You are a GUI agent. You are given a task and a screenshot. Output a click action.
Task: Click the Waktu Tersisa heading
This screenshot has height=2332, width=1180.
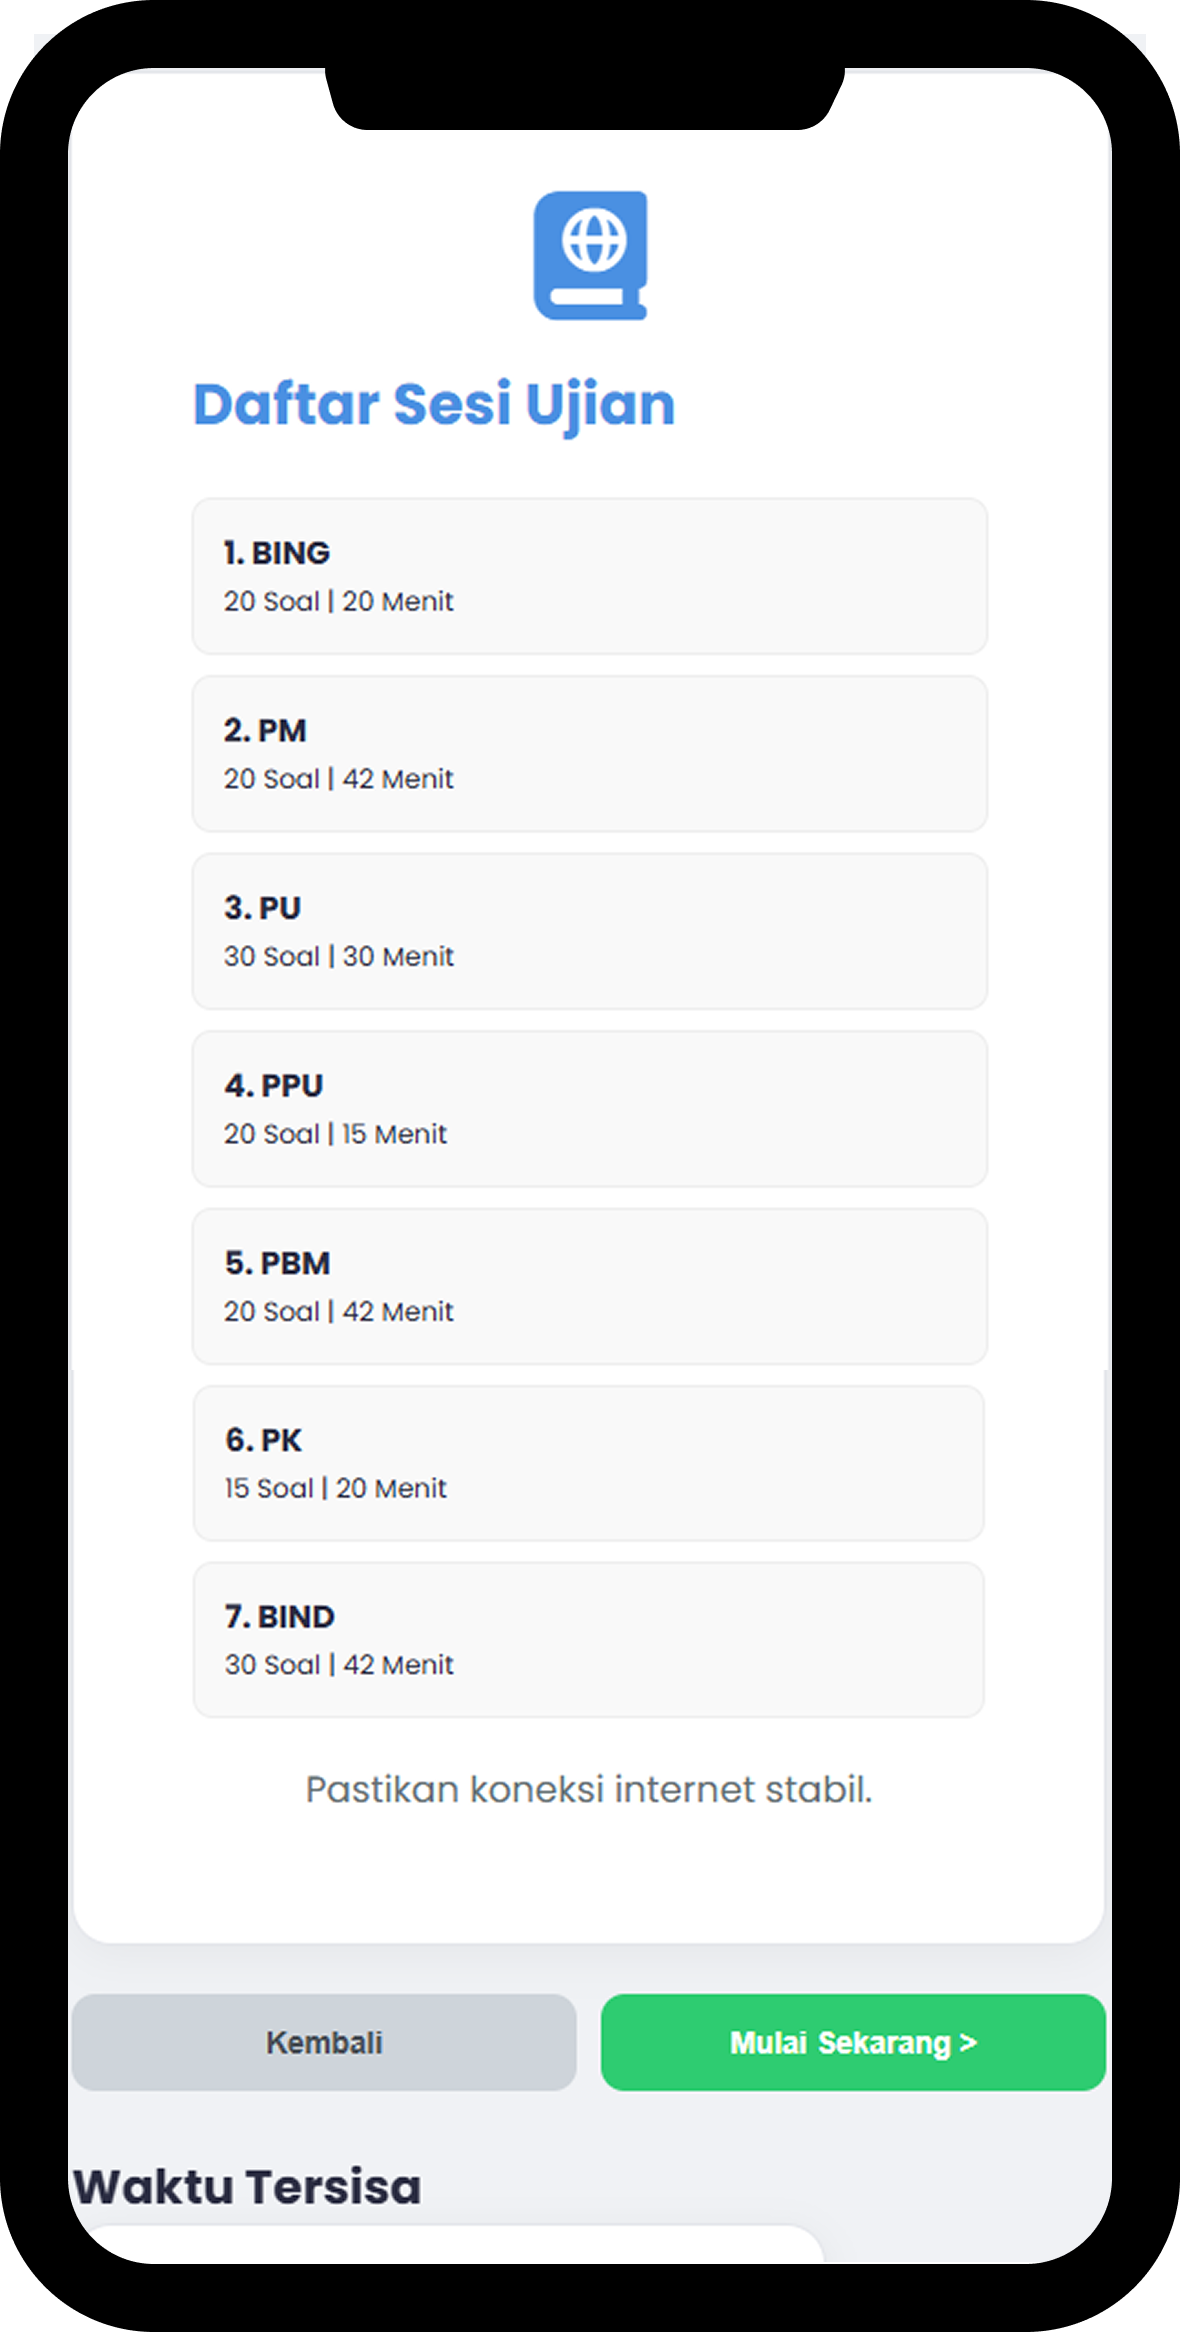tap(247, 2187)
